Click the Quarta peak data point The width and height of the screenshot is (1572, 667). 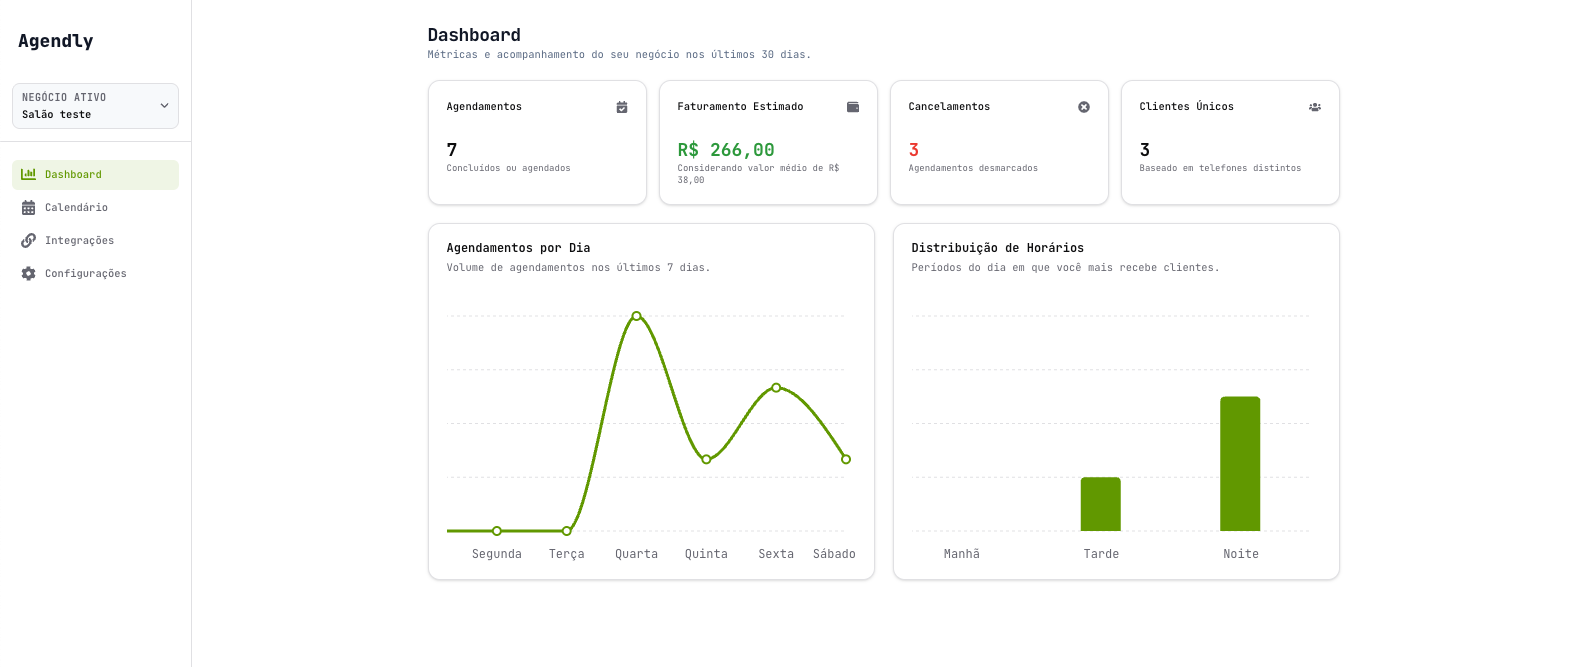pos(636,316)
